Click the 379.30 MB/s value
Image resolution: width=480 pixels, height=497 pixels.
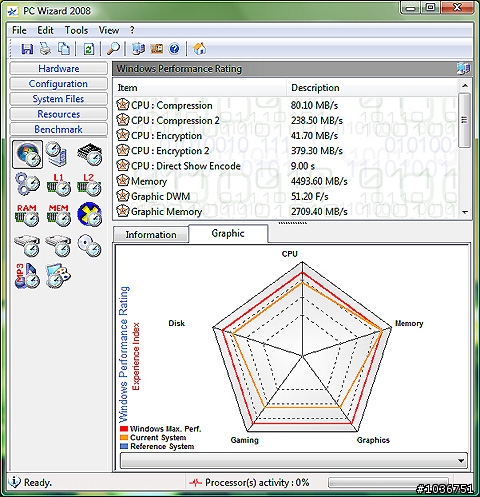pos(317,151)
